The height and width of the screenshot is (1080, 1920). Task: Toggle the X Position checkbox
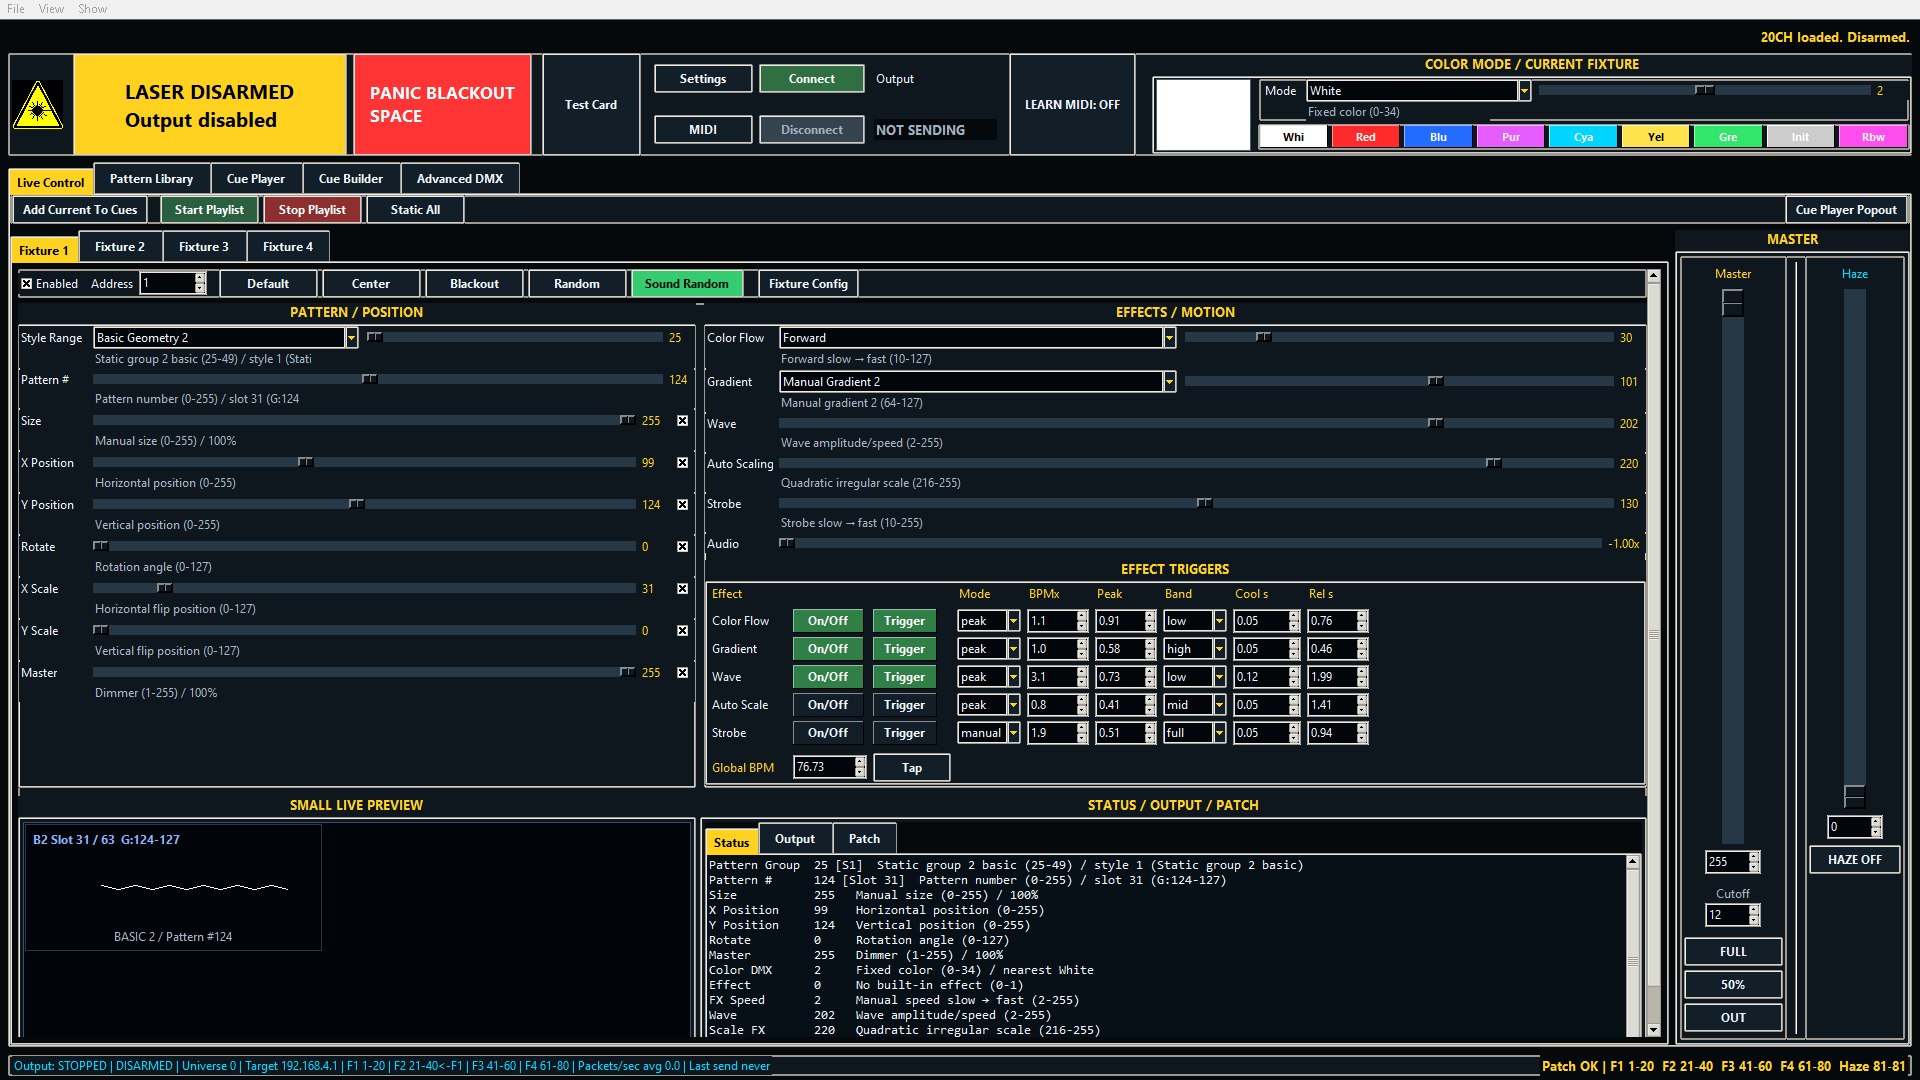coord(682,463)
